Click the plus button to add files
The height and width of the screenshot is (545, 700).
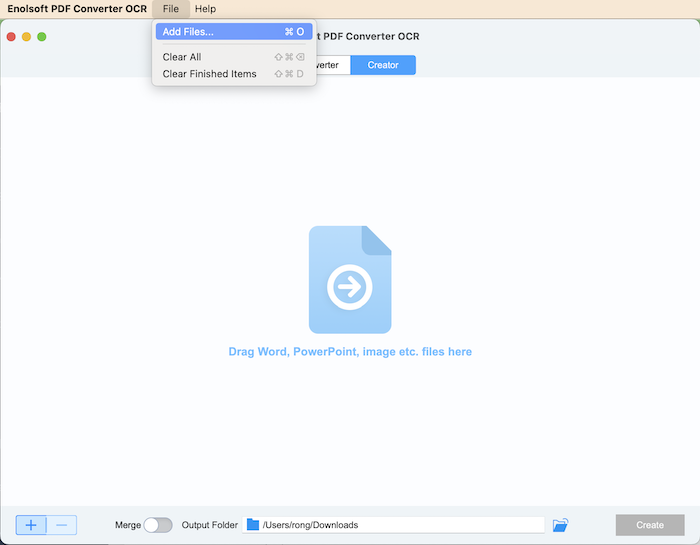tap(31, 525)
